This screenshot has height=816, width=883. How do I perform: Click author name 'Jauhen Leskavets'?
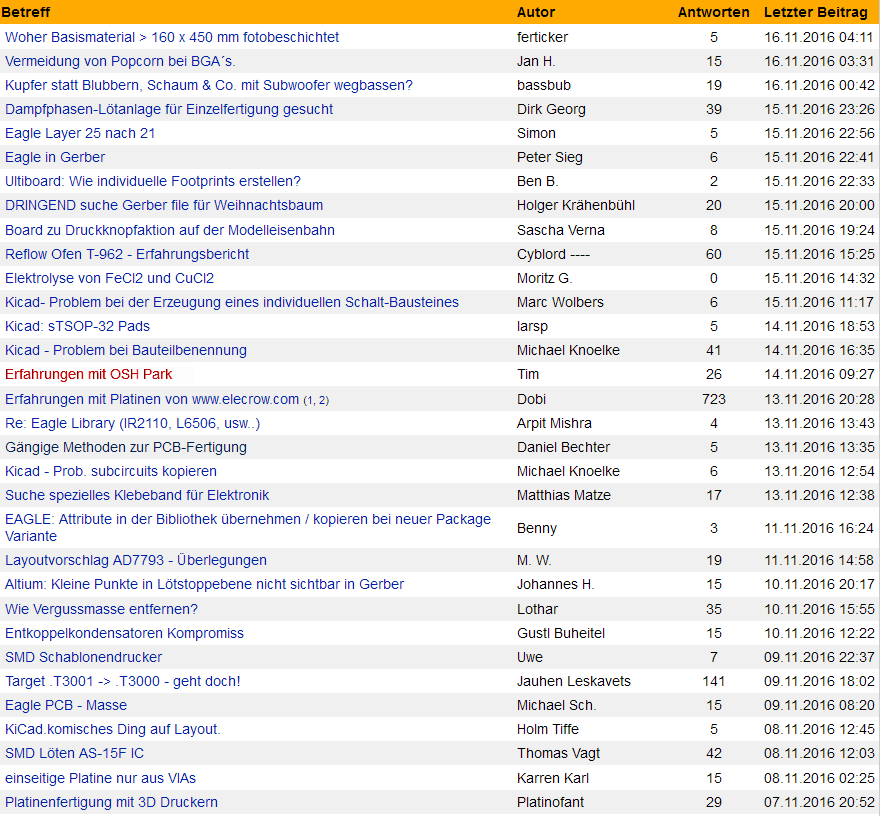coord(574,681)
